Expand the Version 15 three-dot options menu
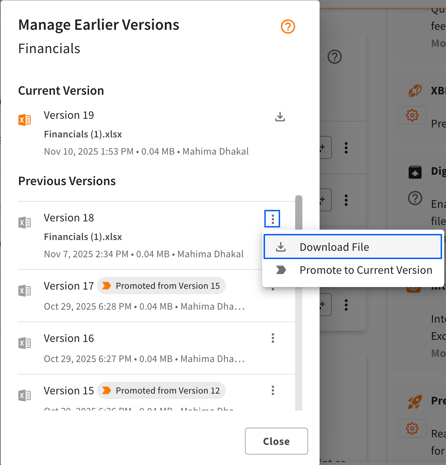The height and width of the screenshot is (465, 446). (x=273, y=390)
